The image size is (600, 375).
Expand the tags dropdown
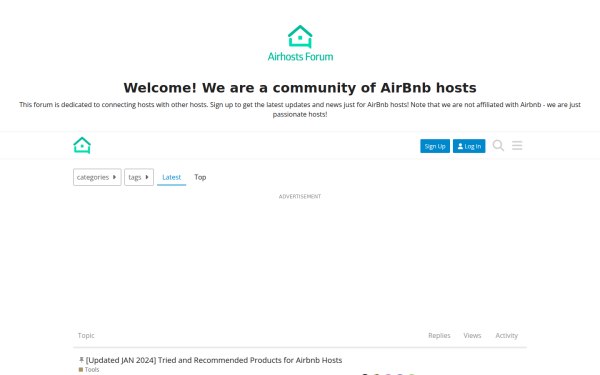[139, 177]
